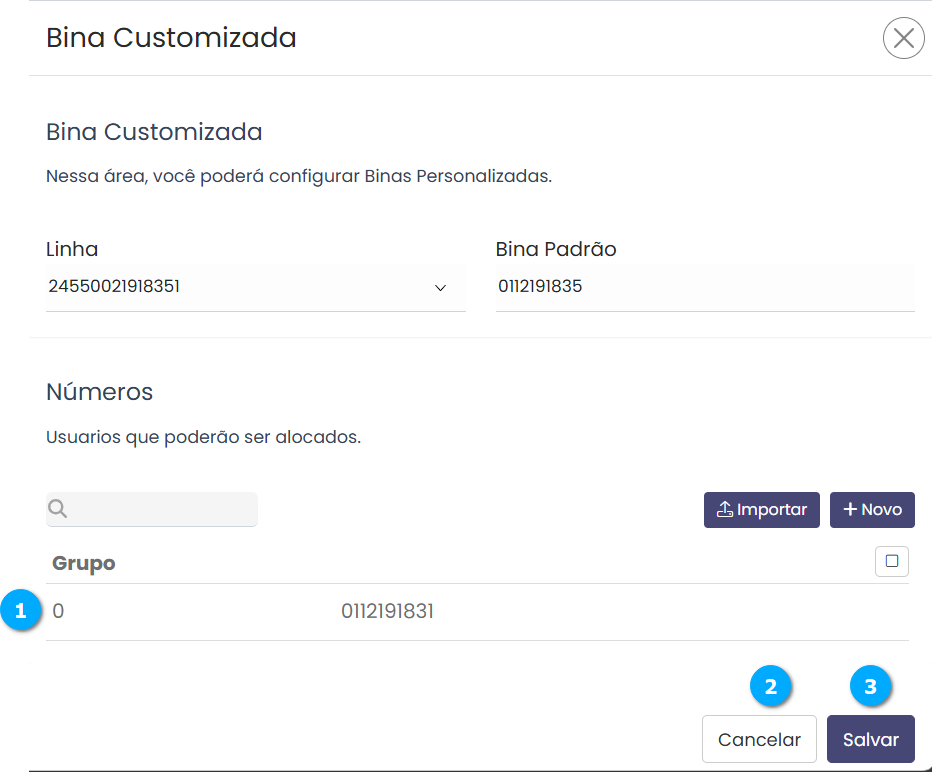Click the plus icon in Novo

[x=850, y=509]
